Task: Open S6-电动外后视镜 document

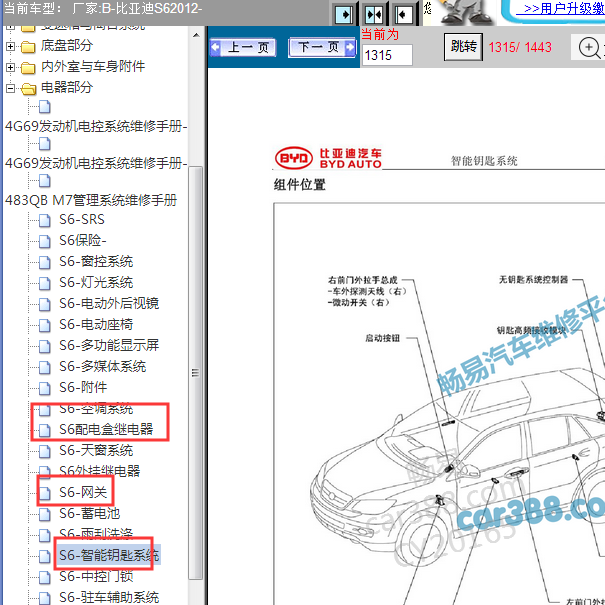Action: pyautogui.click(x=109, y=303)
